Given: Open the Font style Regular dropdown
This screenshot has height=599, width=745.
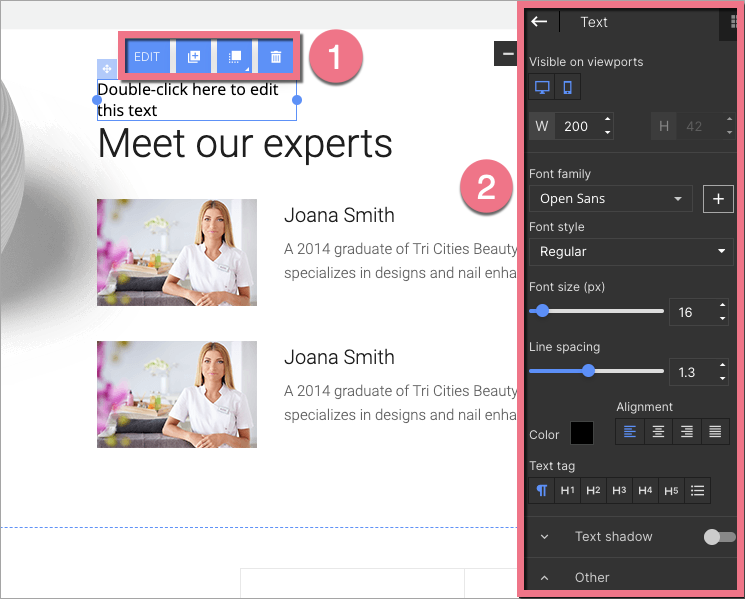Looking at the screenshot, I should (x=630, y=251).
